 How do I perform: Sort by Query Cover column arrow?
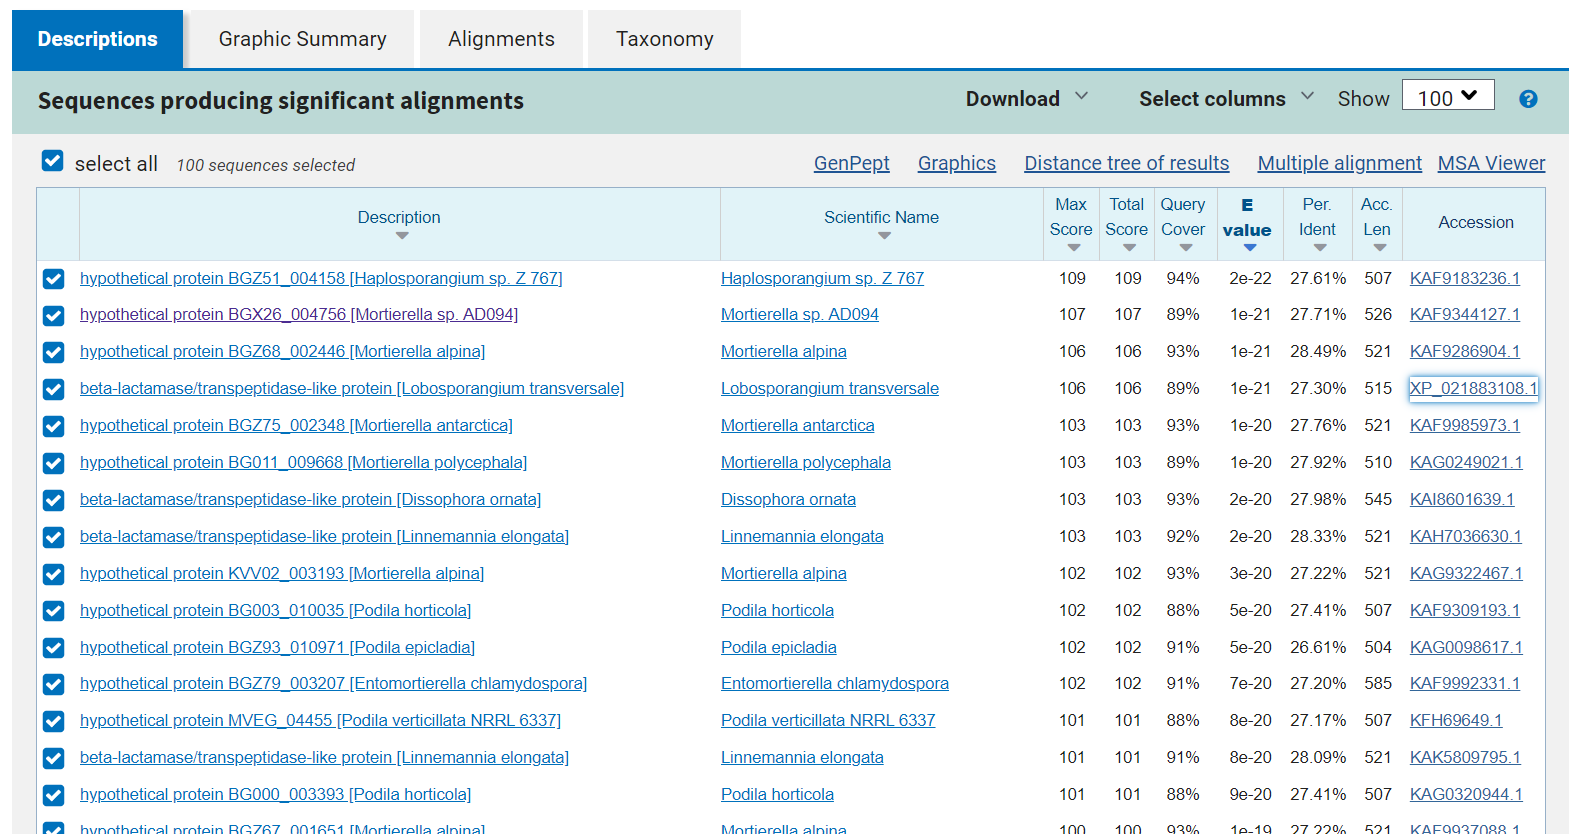[1186, 248]
